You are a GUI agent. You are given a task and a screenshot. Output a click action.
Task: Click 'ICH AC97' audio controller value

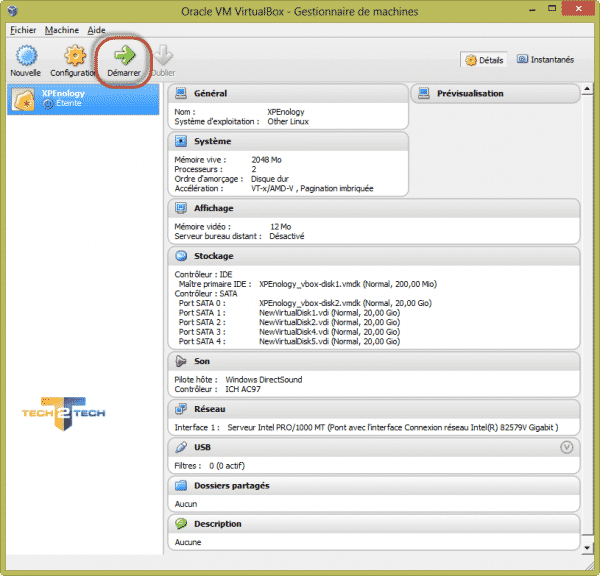243,390
